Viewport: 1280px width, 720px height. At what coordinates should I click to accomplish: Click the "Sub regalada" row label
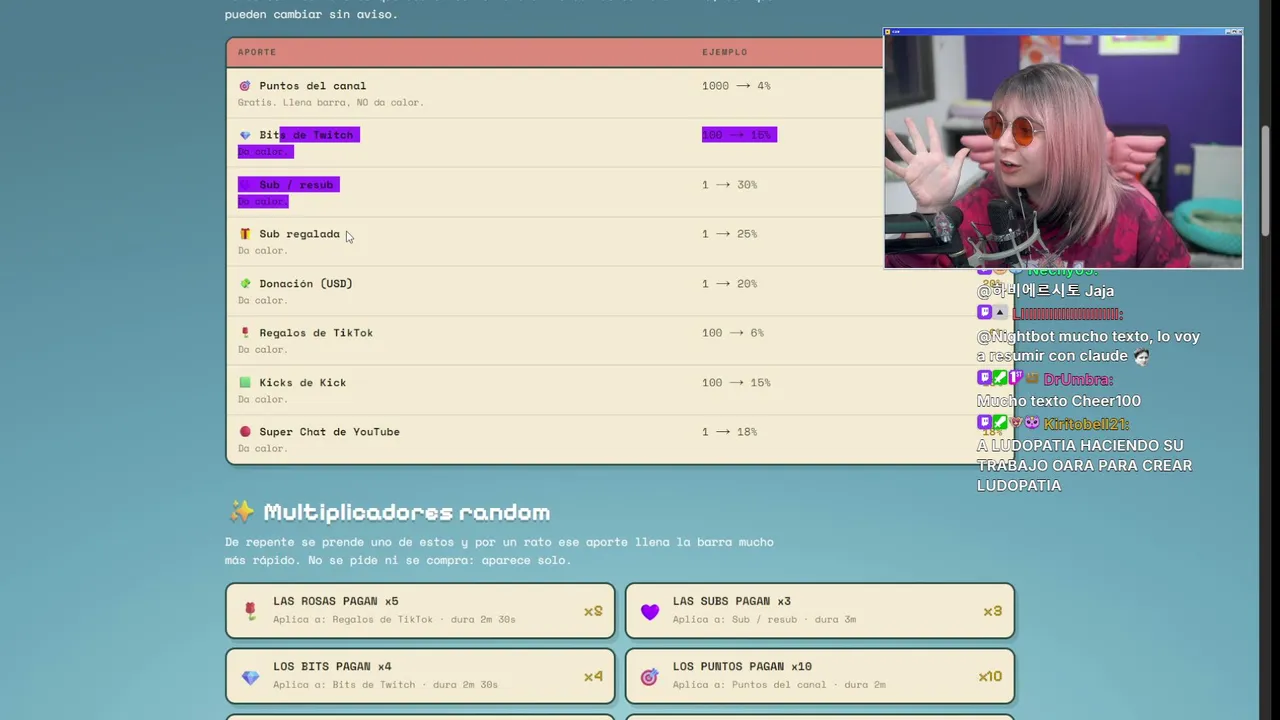(x=299, y=234)
